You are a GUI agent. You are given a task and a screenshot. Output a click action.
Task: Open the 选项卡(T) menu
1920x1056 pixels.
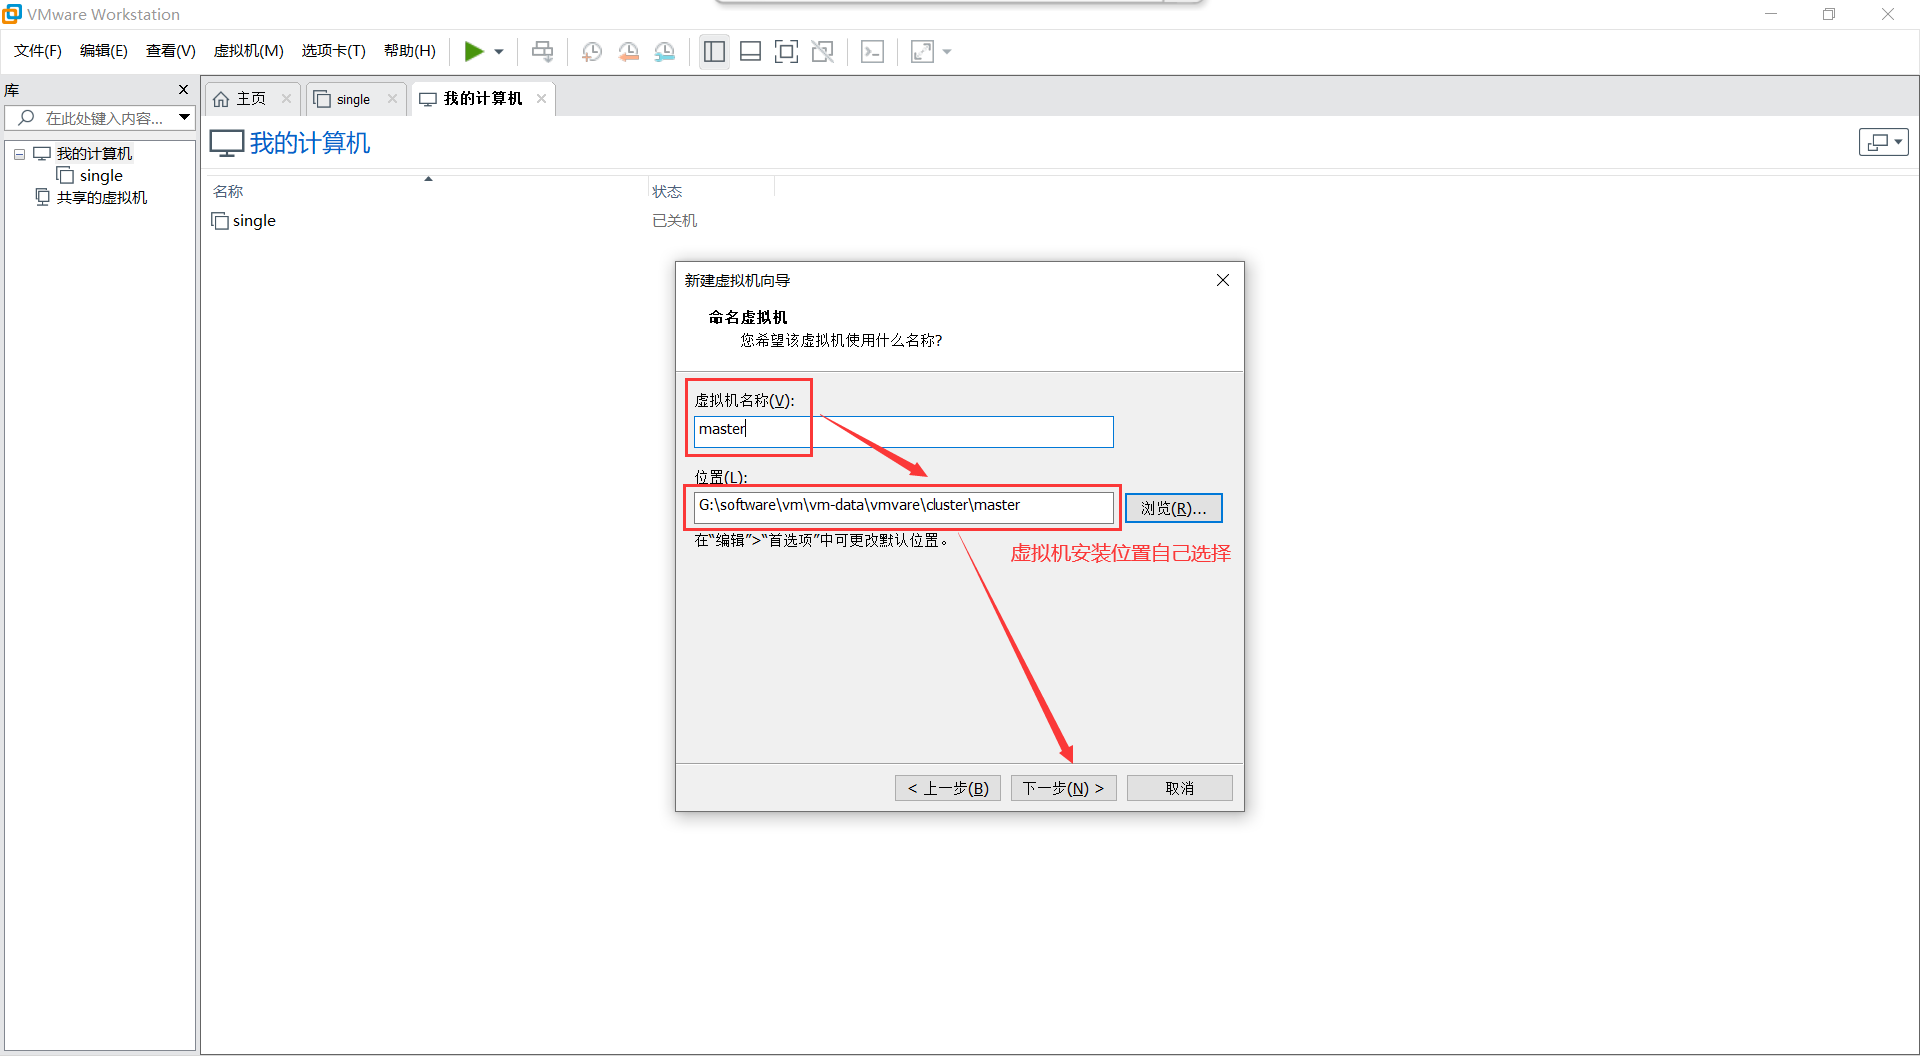(334, 51)
